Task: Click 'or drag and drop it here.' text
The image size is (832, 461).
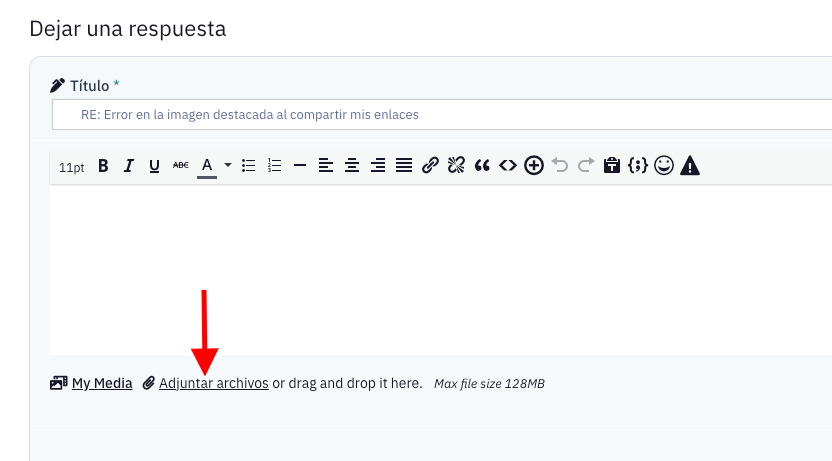Action: pos(347,383)
